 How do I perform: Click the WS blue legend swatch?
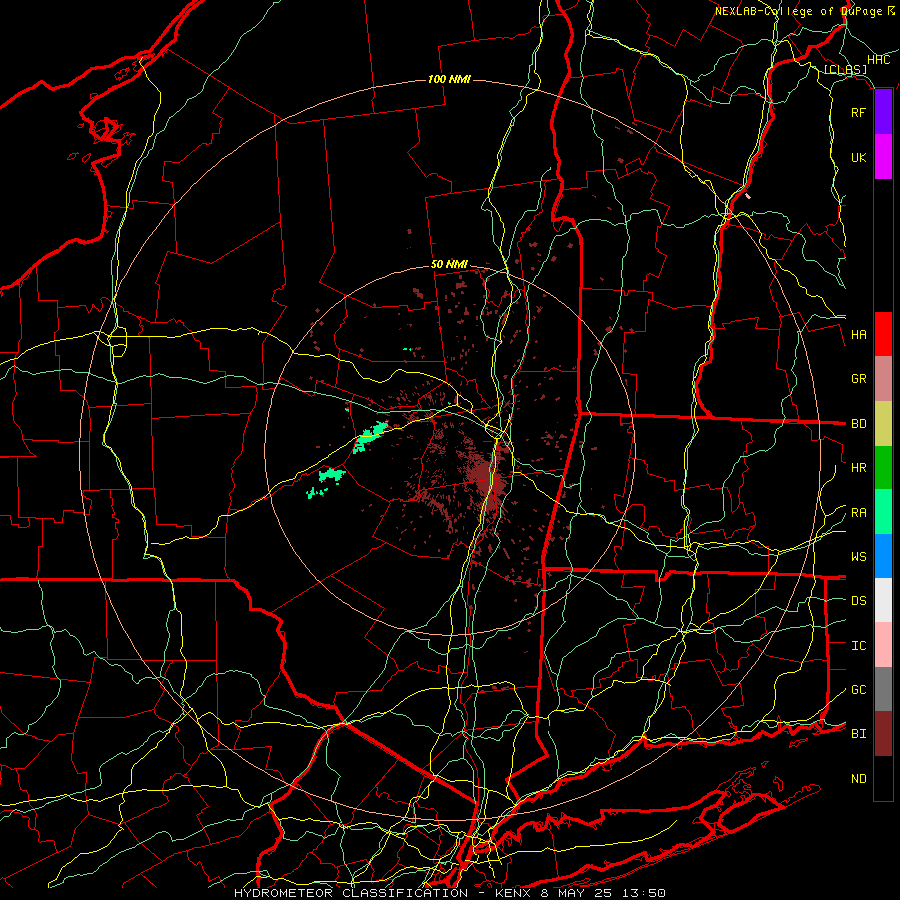[883, 556]
